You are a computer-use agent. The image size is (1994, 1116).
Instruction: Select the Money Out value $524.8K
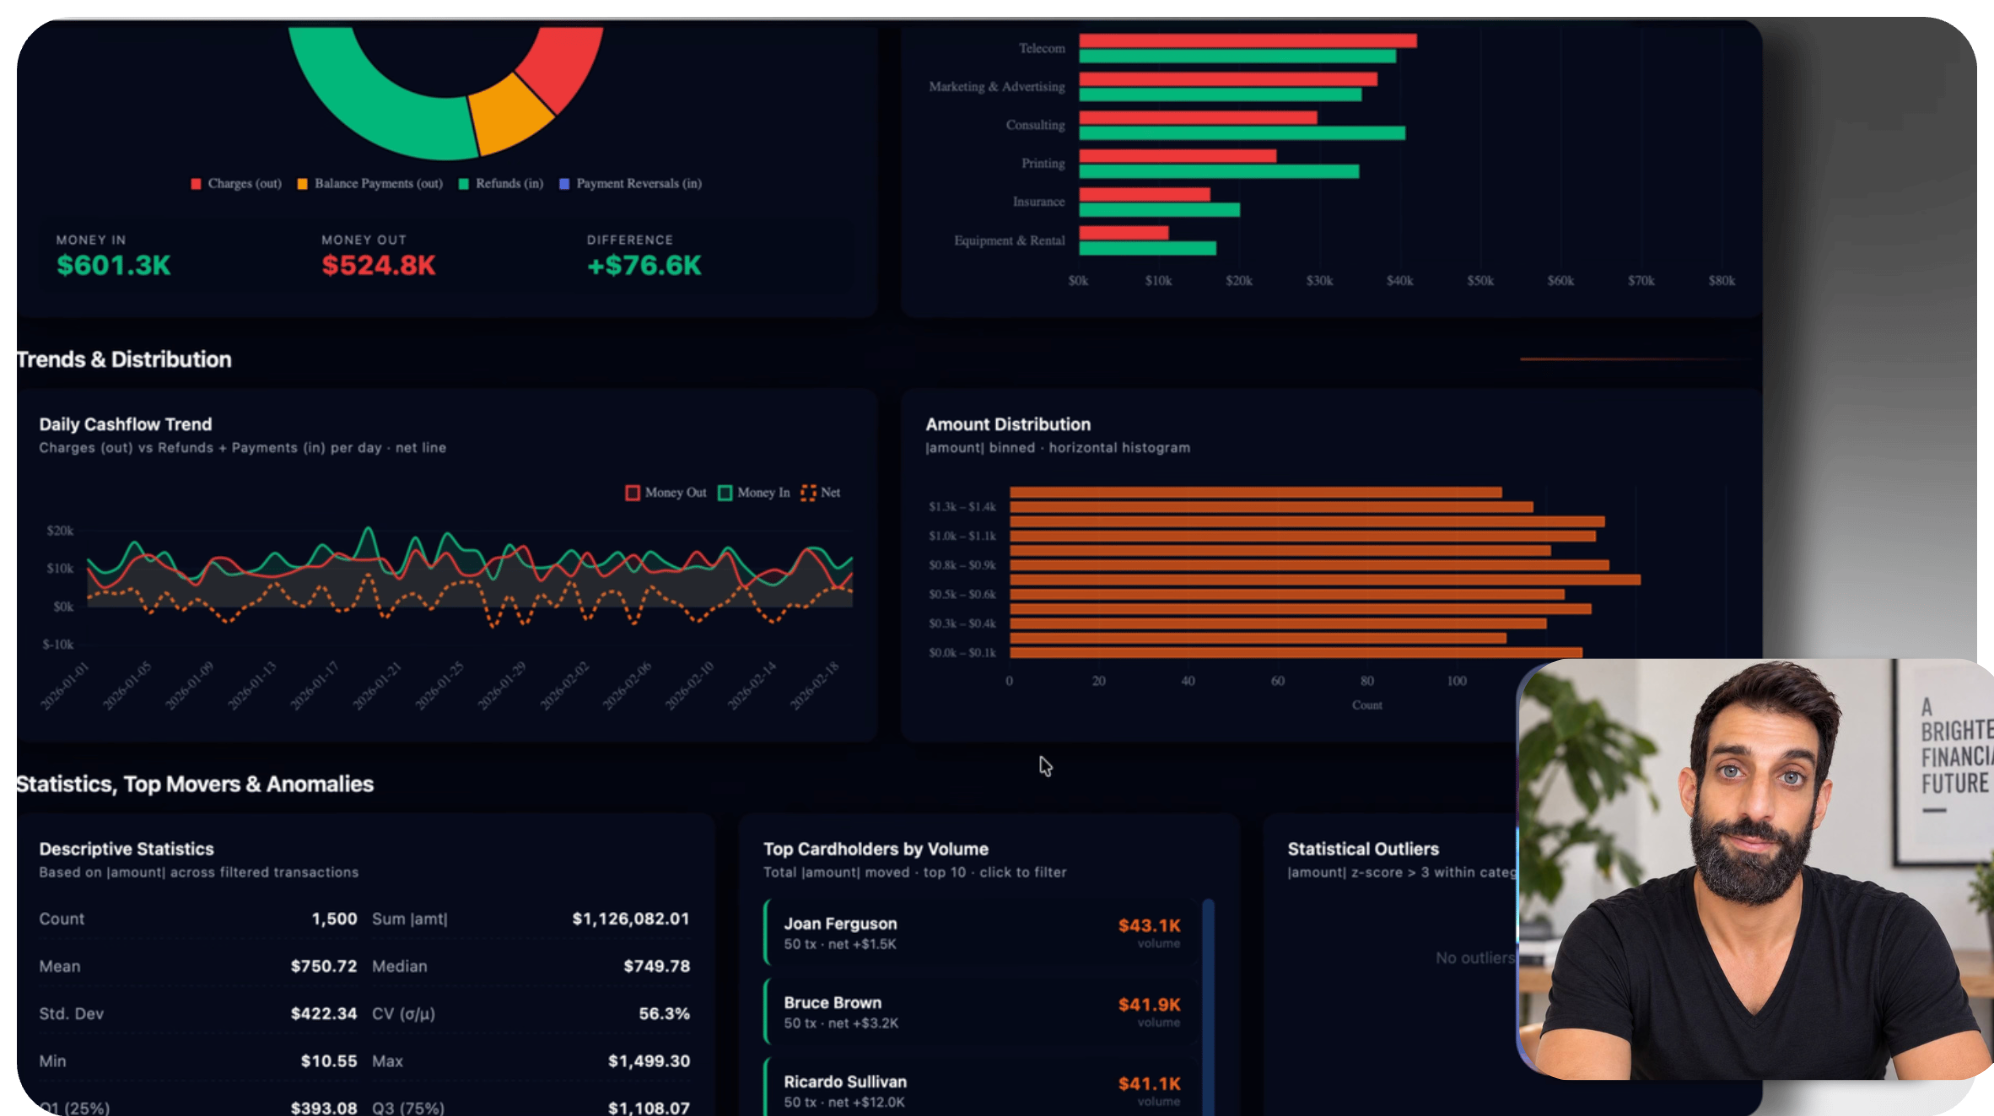pos(379,266)
